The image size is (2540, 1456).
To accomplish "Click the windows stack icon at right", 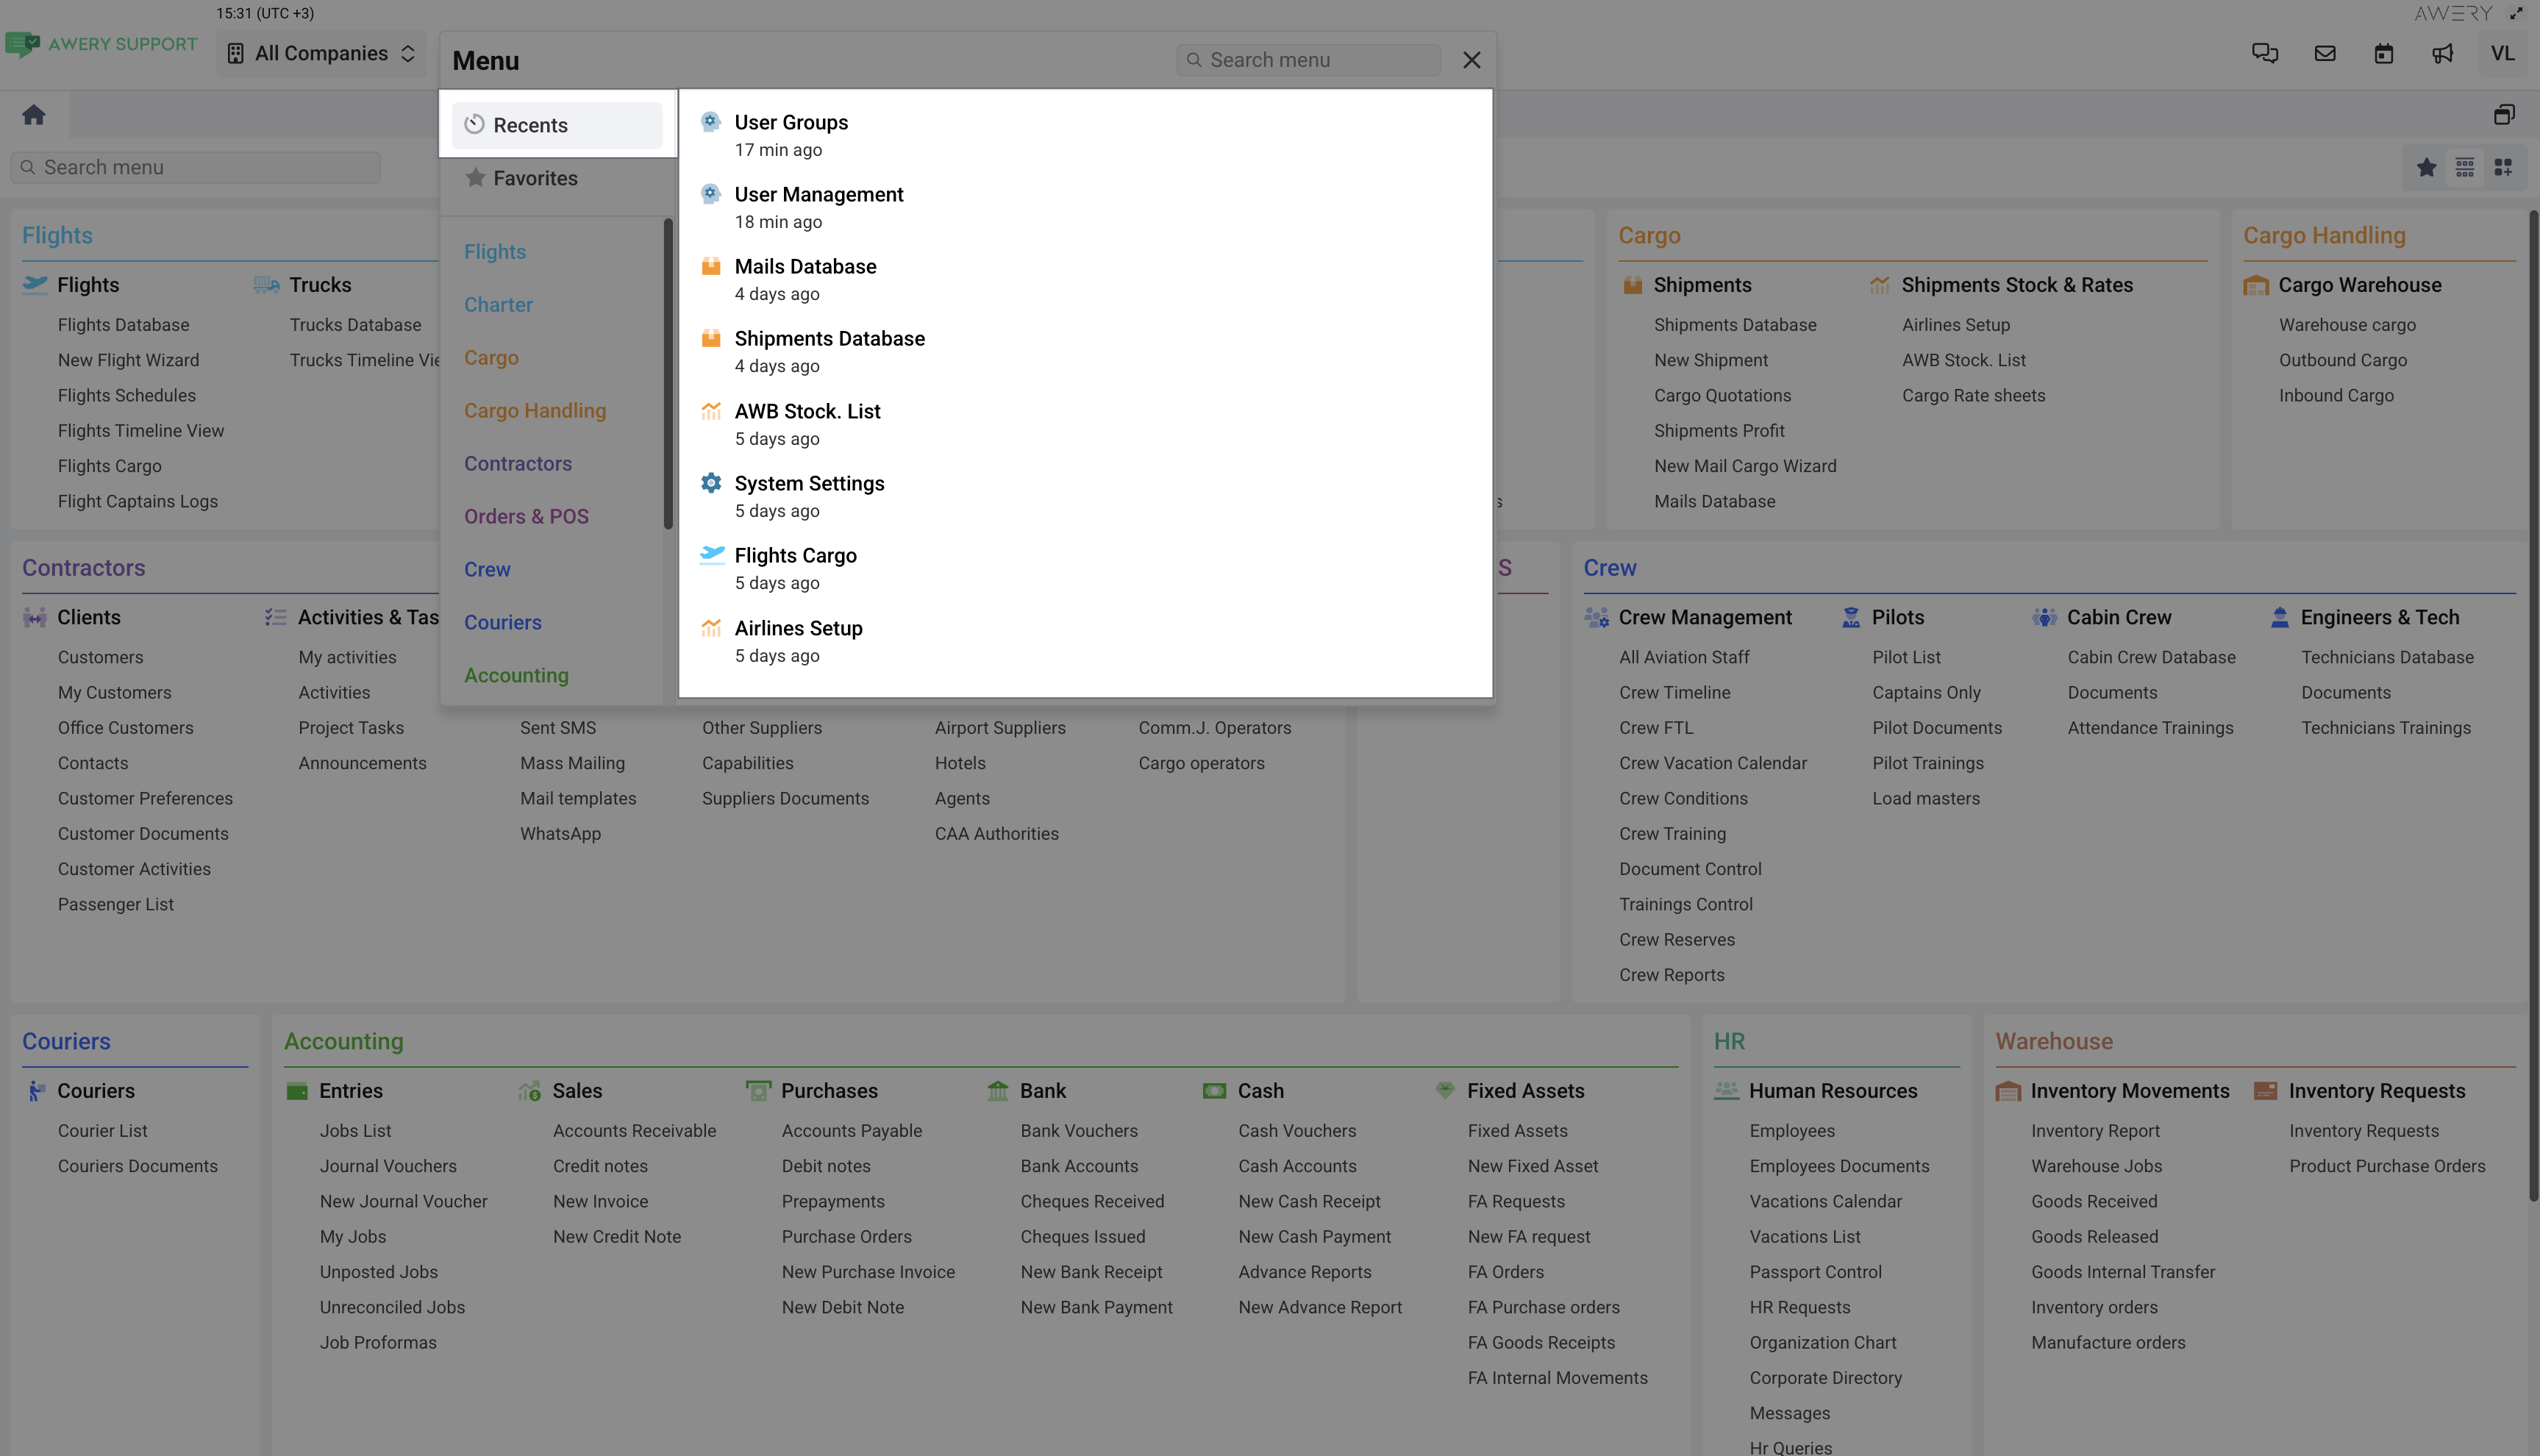I will pyautogui.click(x=2503, y=115).
